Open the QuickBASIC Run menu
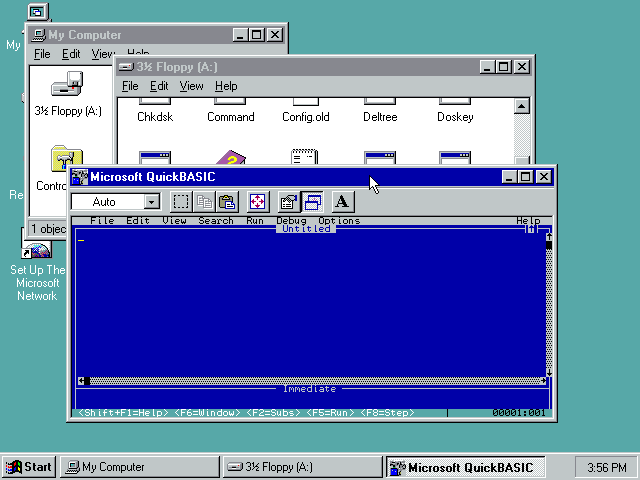Image resolution: width=640 pixels, height=480 pixels. click(x=255, y=220)
